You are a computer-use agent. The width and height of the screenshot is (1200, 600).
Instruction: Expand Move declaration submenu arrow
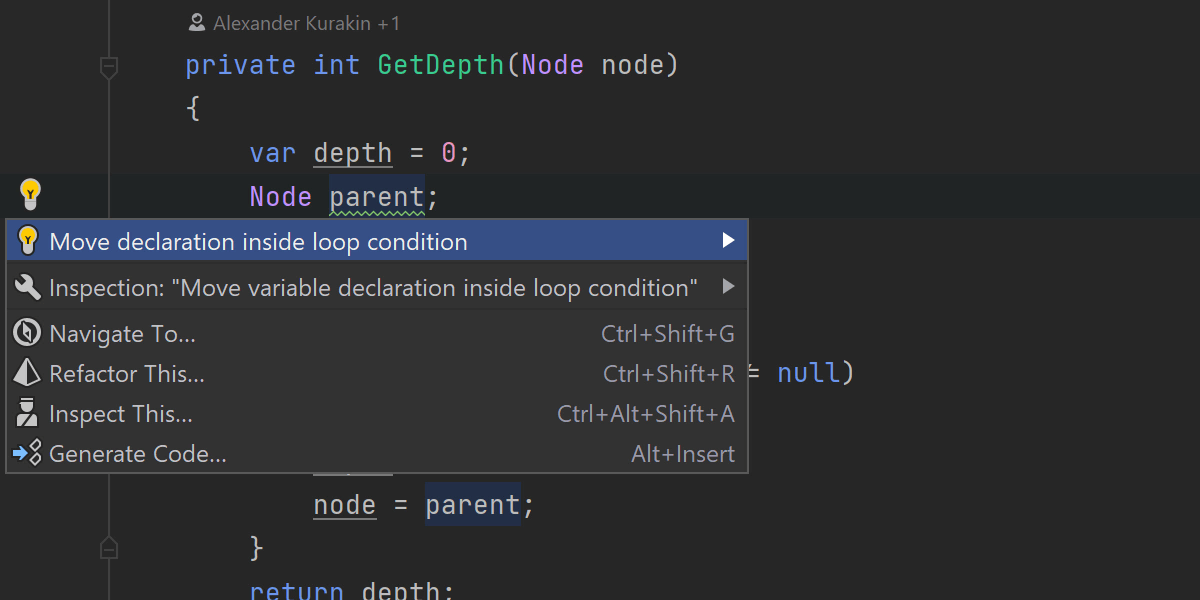click(x=728, y=241)
